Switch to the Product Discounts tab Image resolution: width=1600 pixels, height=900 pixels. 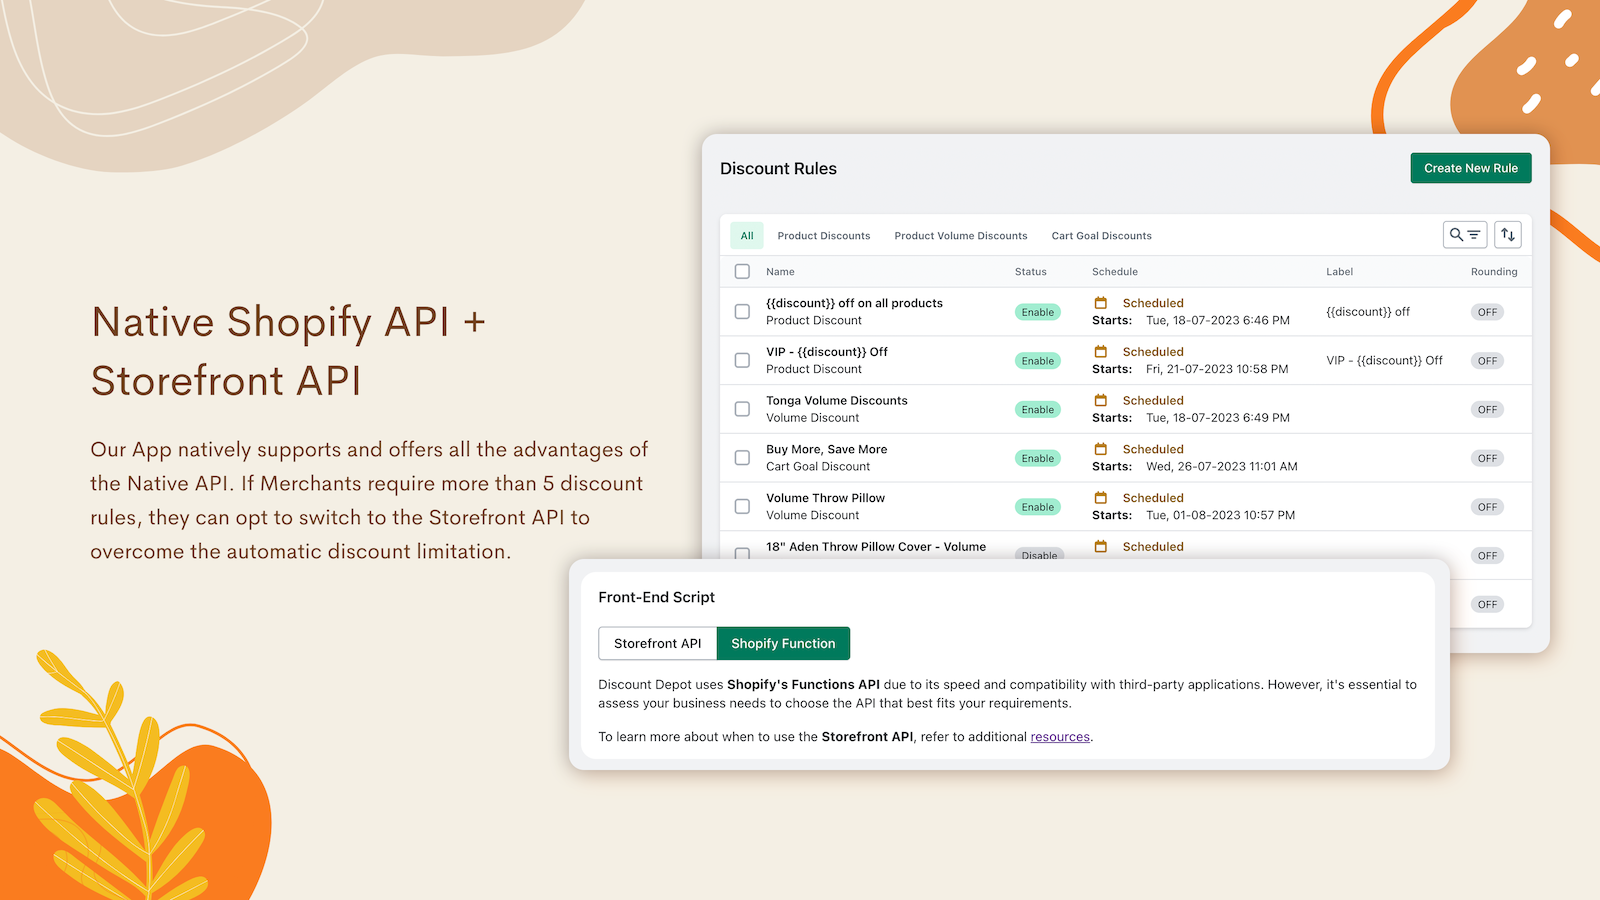click(824, 235)
